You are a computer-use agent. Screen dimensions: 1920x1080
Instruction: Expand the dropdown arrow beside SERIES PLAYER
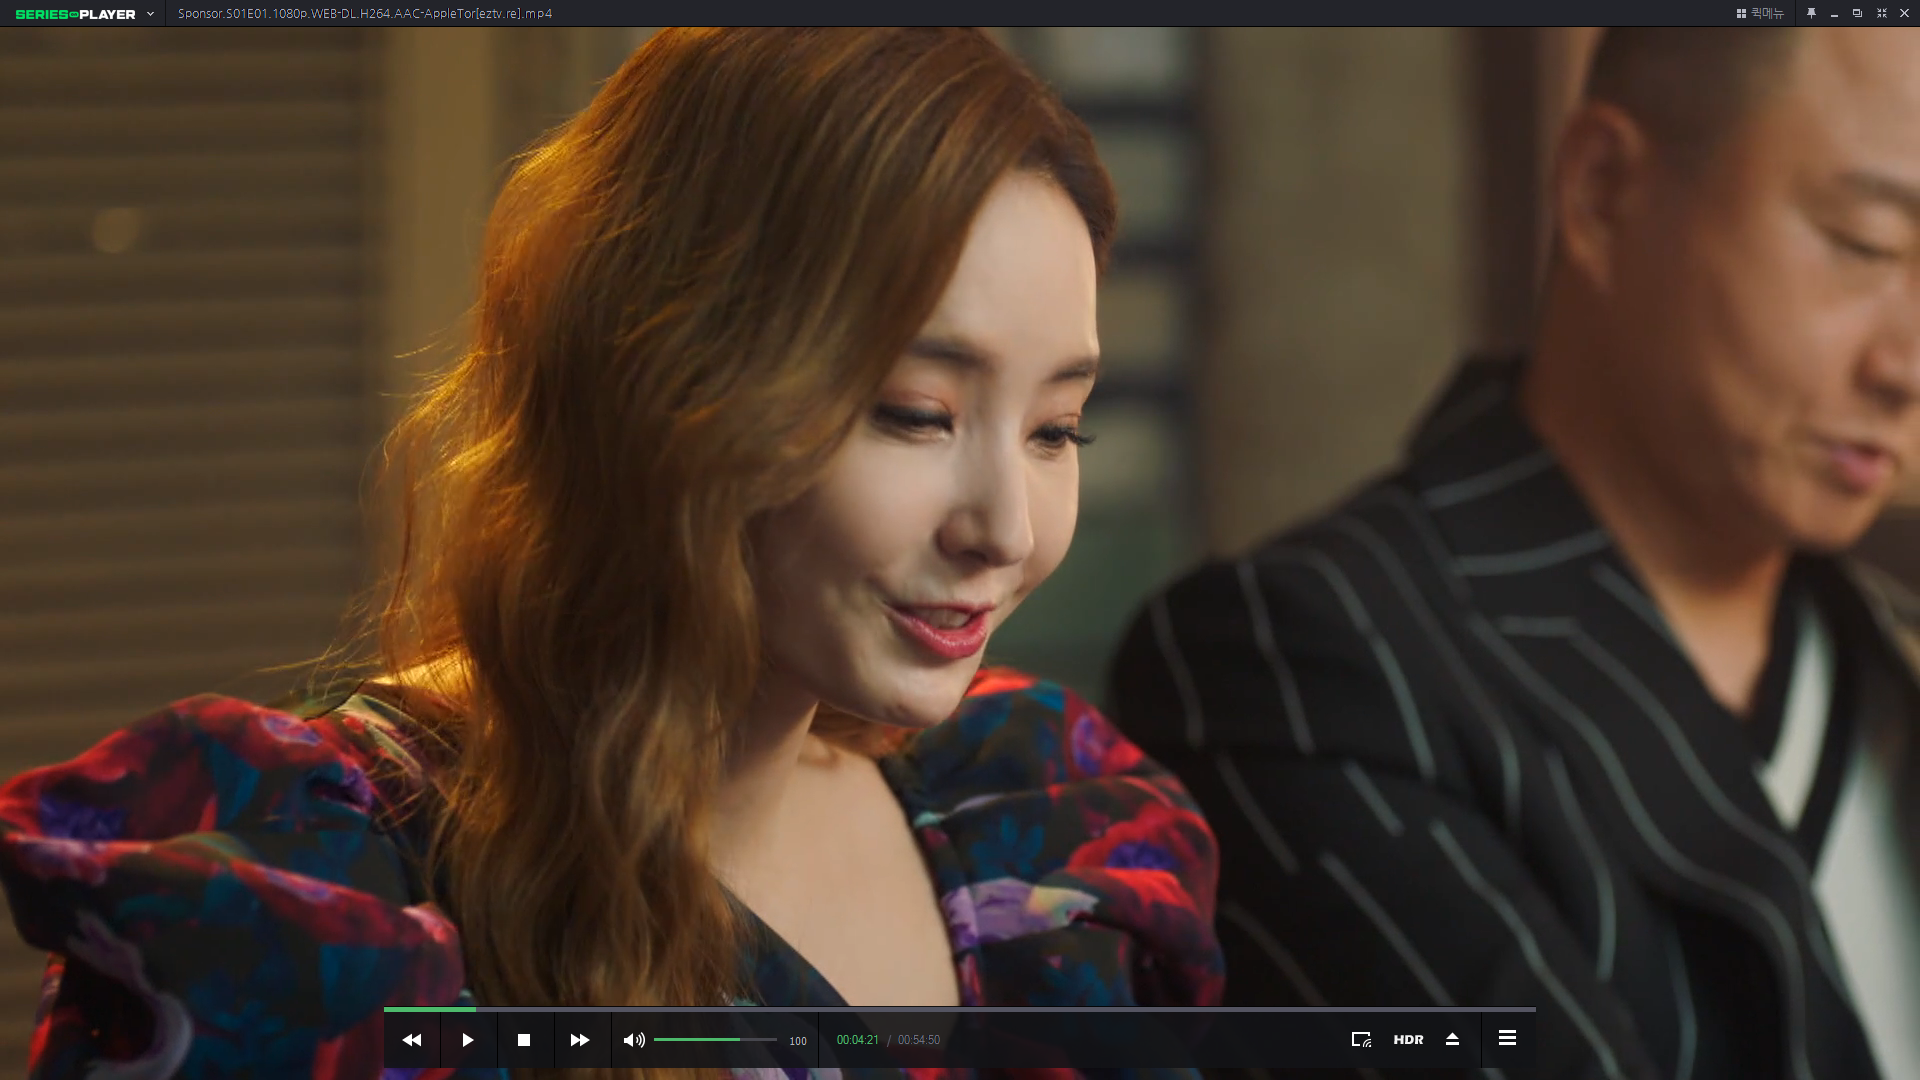(150, 14)
